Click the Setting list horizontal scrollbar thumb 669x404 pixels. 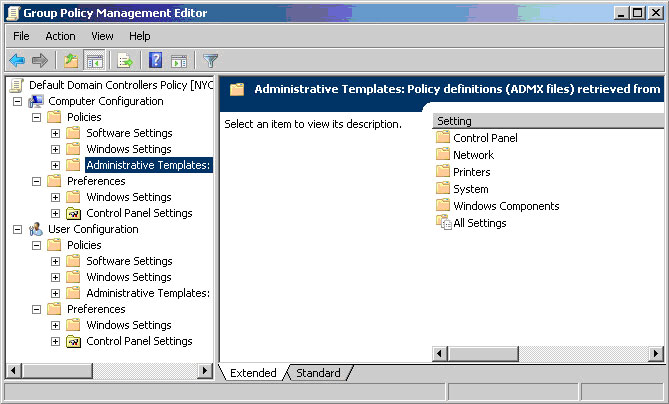(483, 354)
